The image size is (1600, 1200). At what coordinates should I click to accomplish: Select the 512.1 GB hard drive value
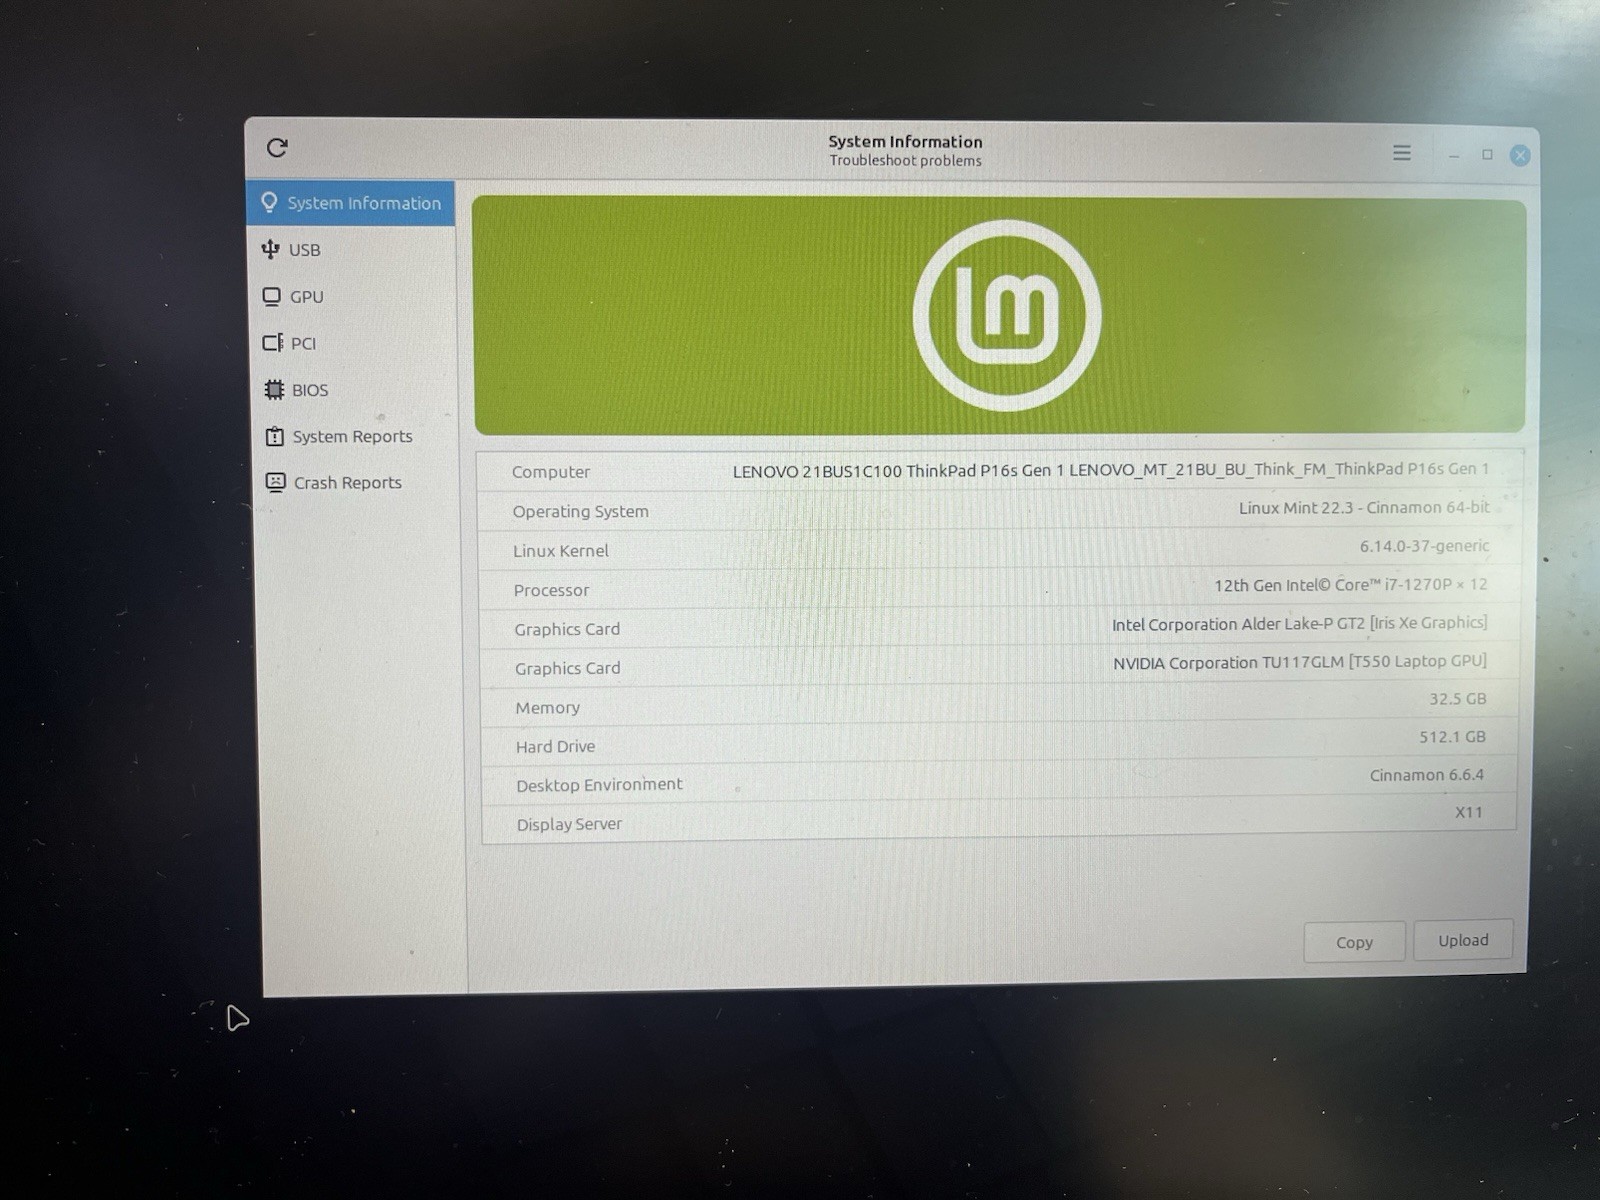(x=1452, y=737)
